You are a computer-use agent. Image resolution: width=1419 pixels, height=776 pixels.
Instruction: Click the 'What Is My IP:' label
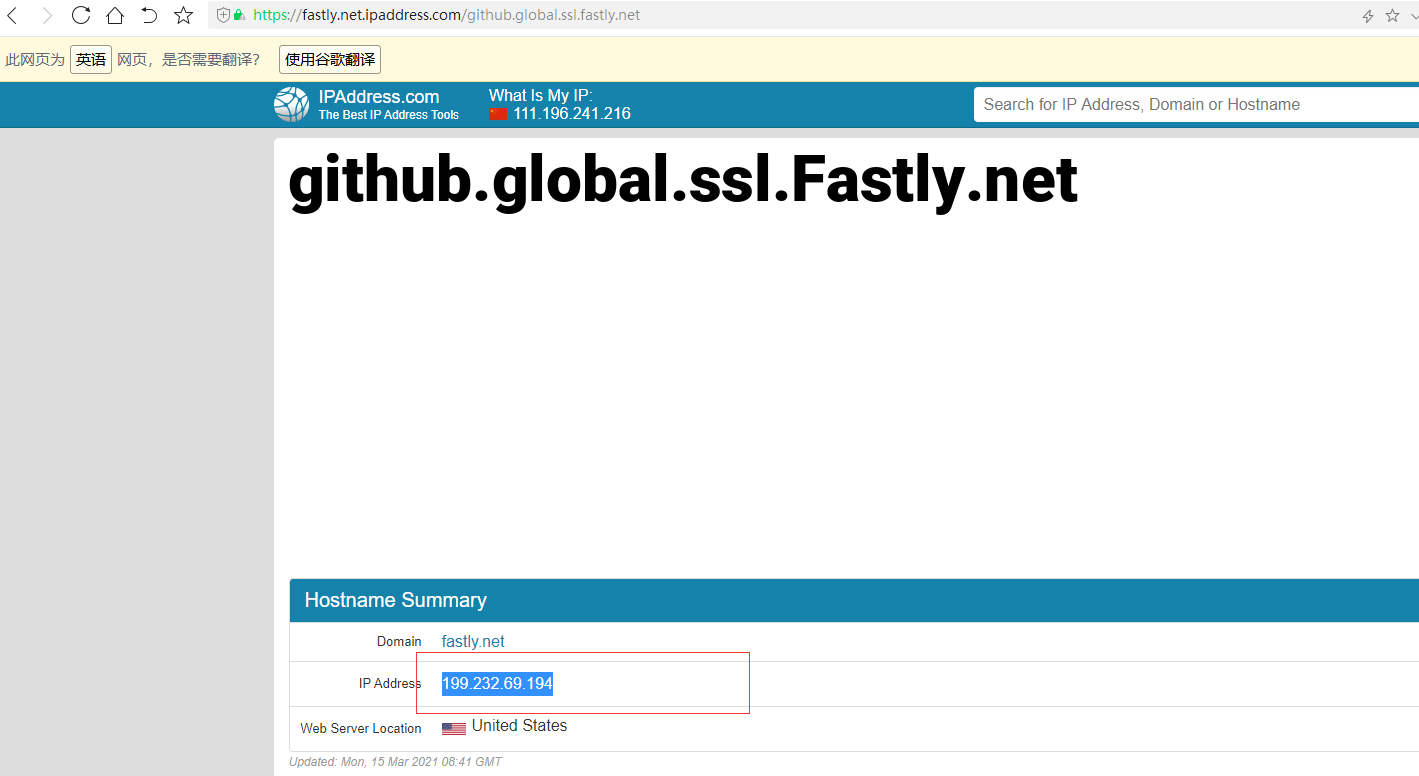coord(540,96)
